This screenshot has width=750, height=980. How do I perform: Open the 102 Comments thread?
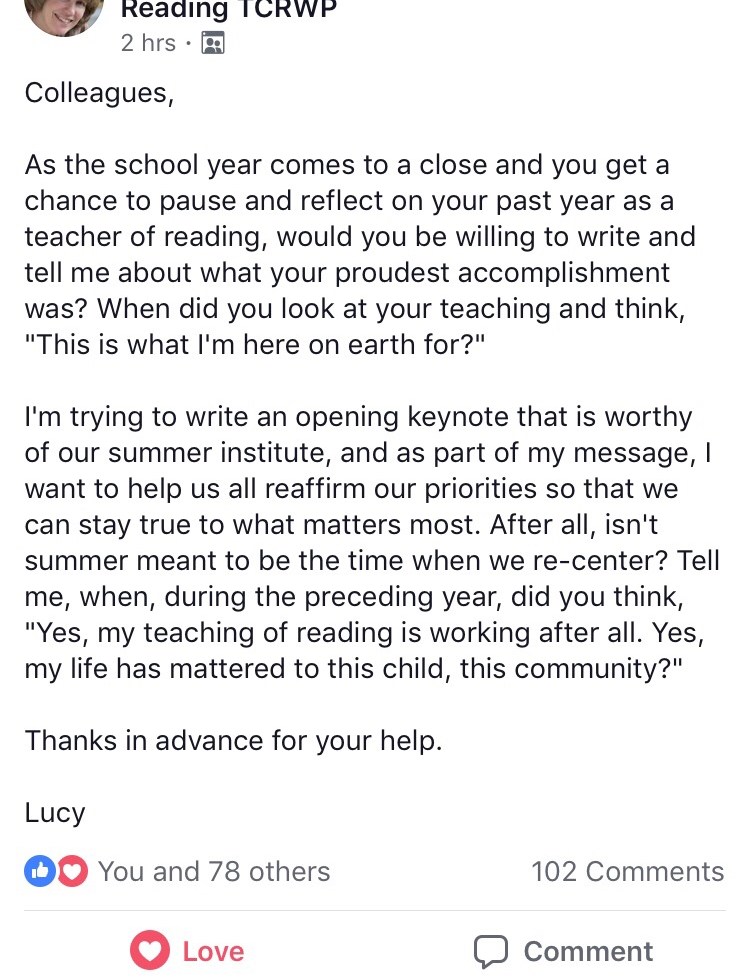point(627,871)
